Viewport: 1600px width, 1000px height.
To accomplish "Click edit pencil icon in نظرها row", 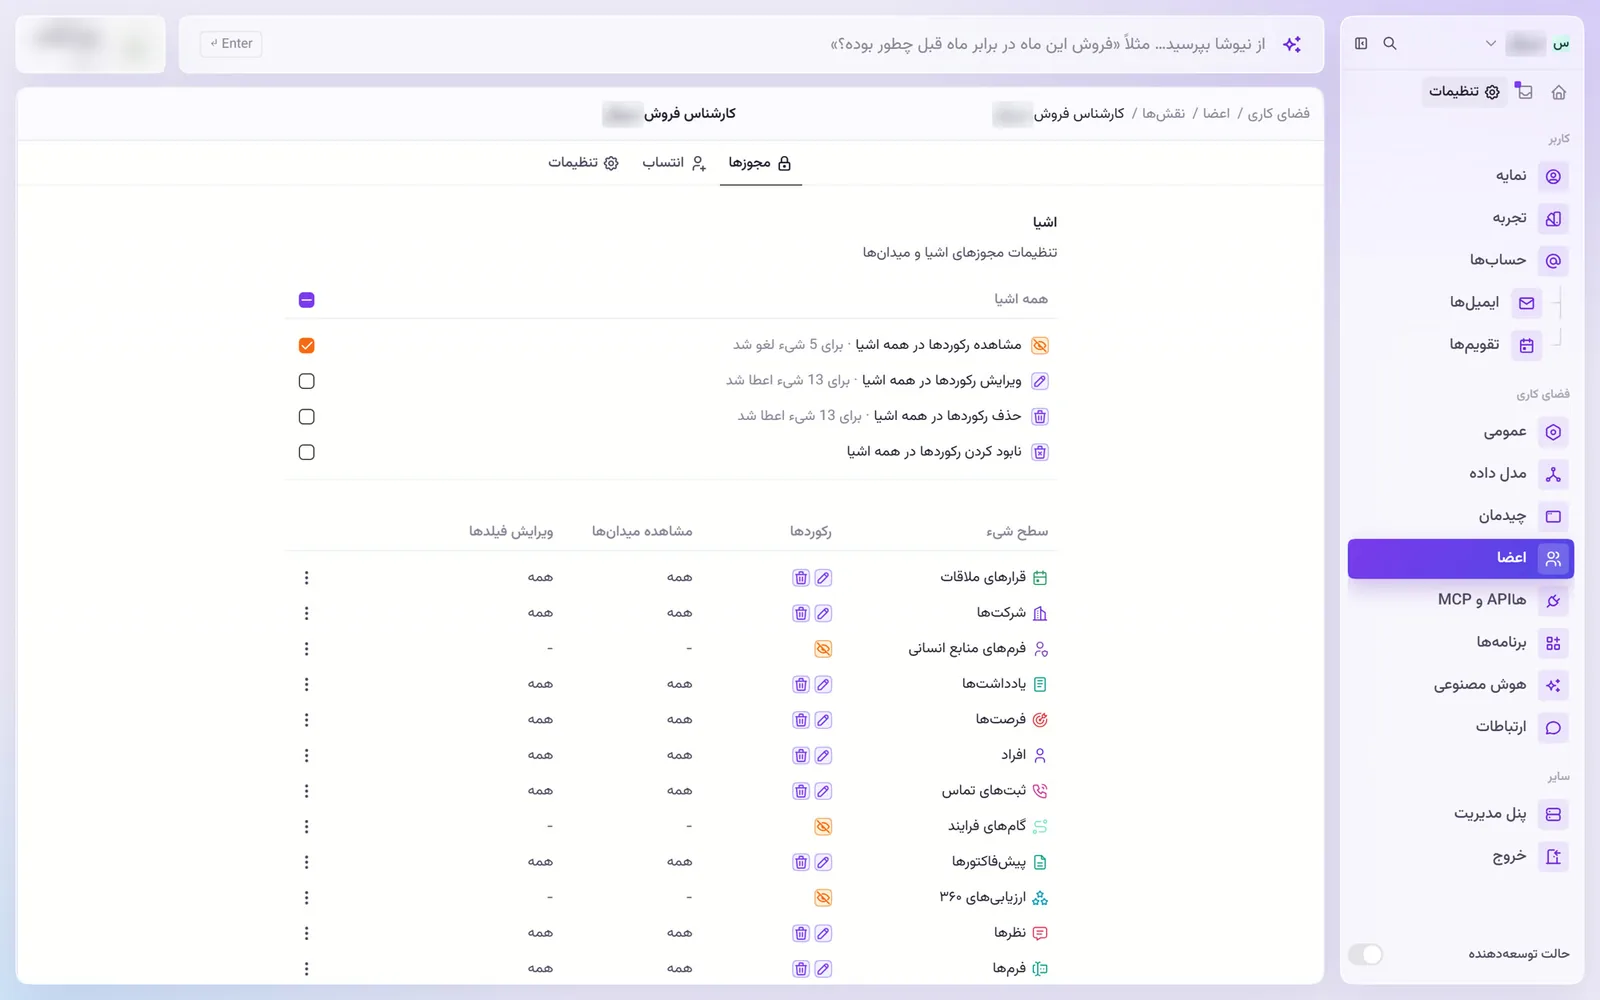I will click(823, 933).
